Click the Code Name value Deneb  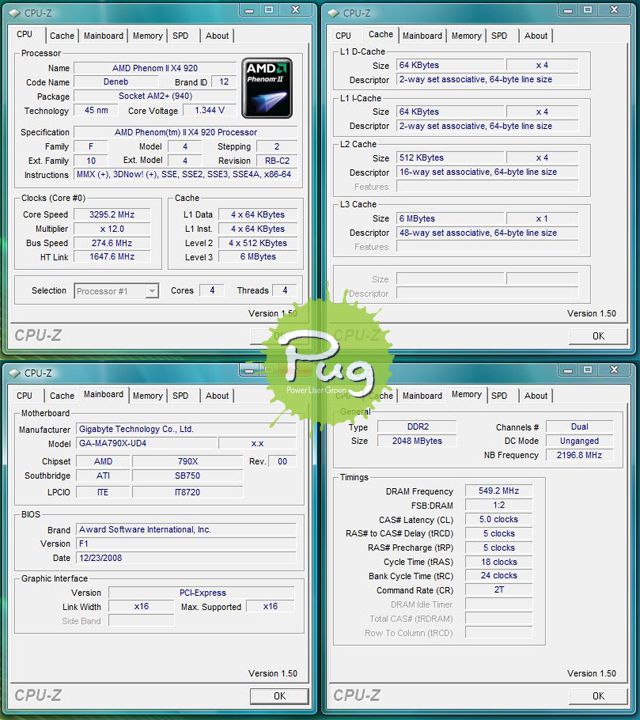point(116,82)
